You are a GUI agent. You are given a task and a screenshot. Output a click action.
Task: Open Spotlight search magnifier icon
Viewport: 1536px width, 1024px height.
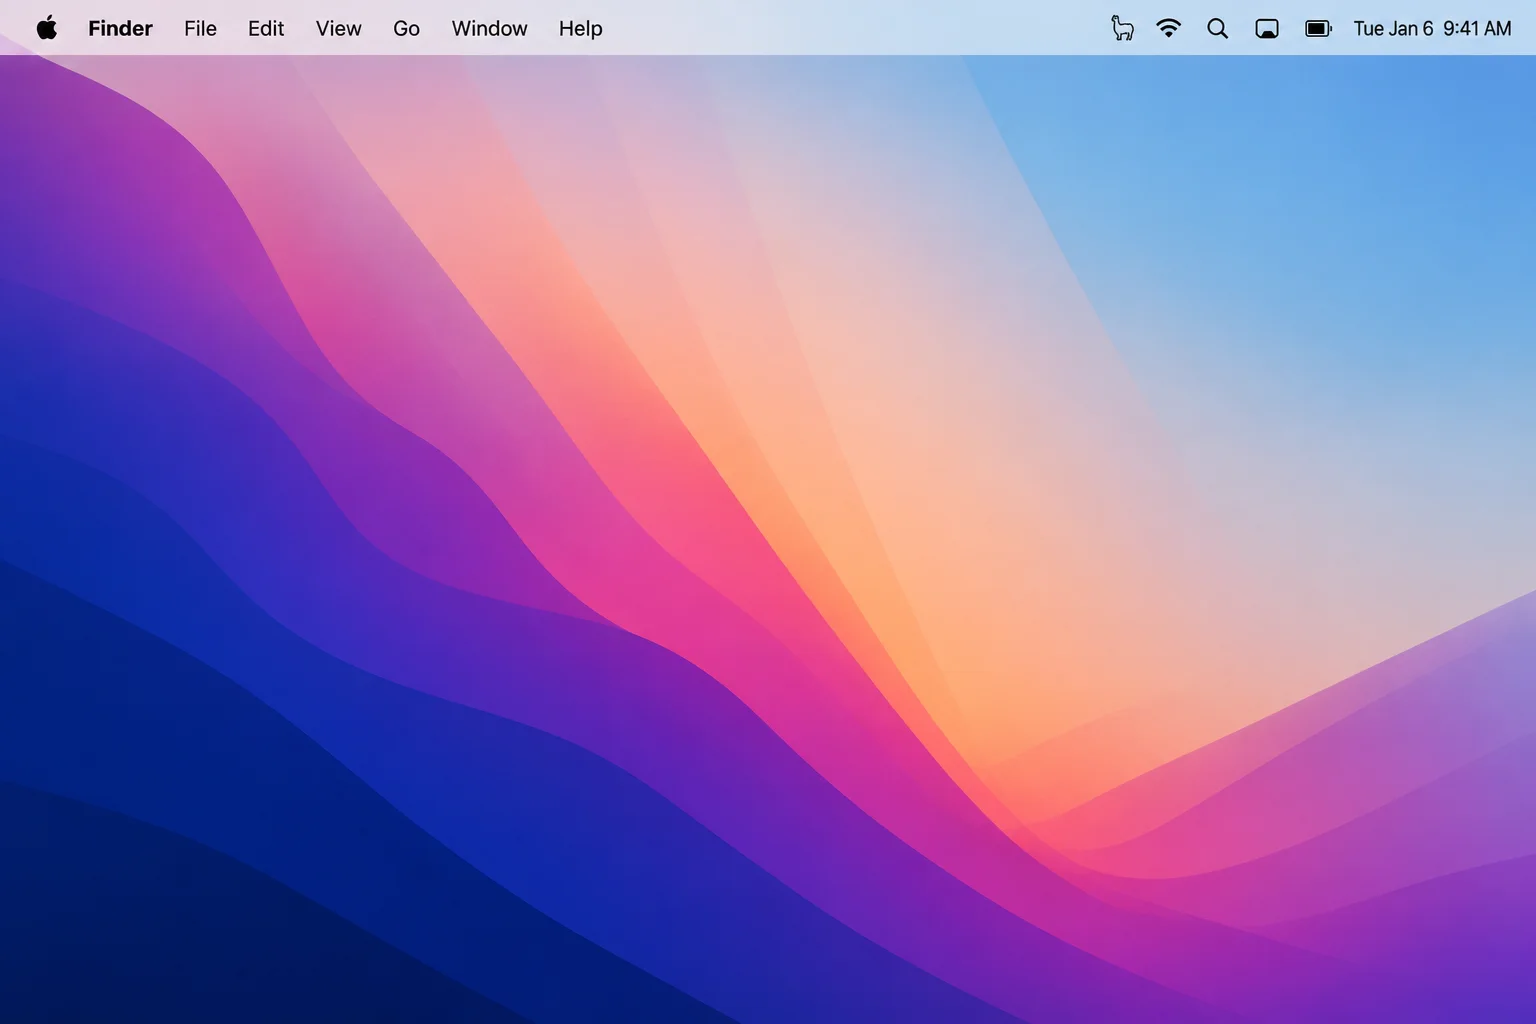click(x=1217, y=28)
